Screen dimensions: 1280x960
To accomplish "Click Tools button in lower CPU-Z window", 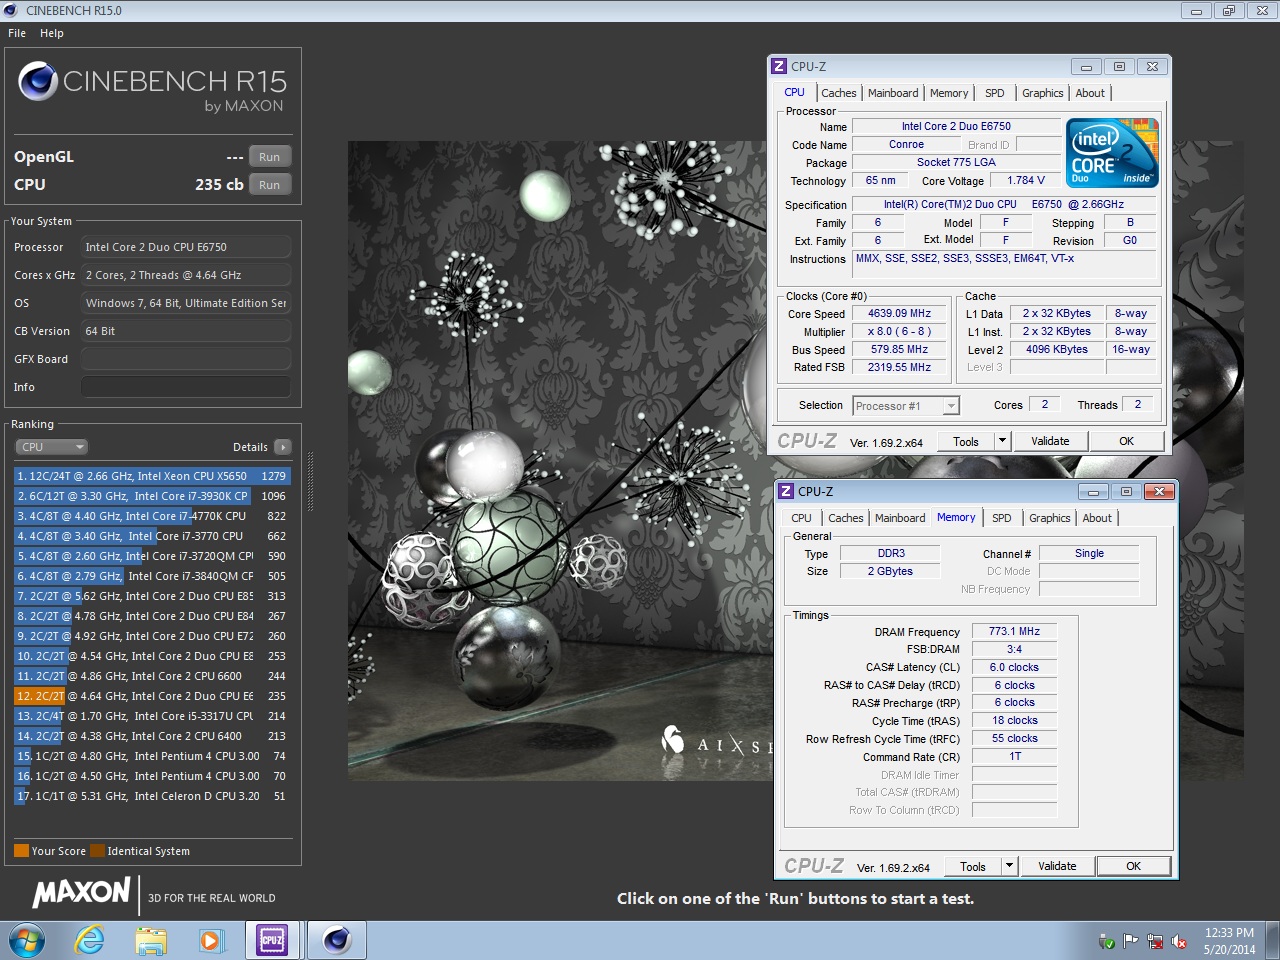I will [973, 866].
